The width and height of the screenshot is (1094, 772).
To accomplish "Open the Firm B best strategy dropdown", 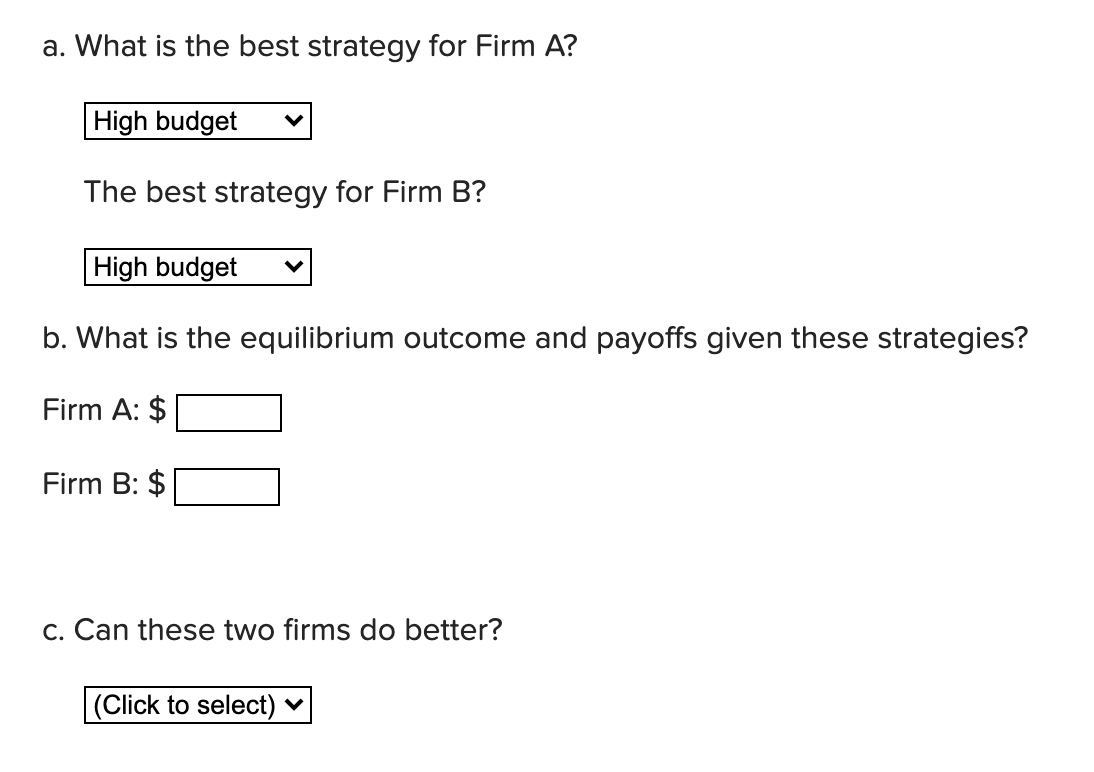I will tap(197, 266).
